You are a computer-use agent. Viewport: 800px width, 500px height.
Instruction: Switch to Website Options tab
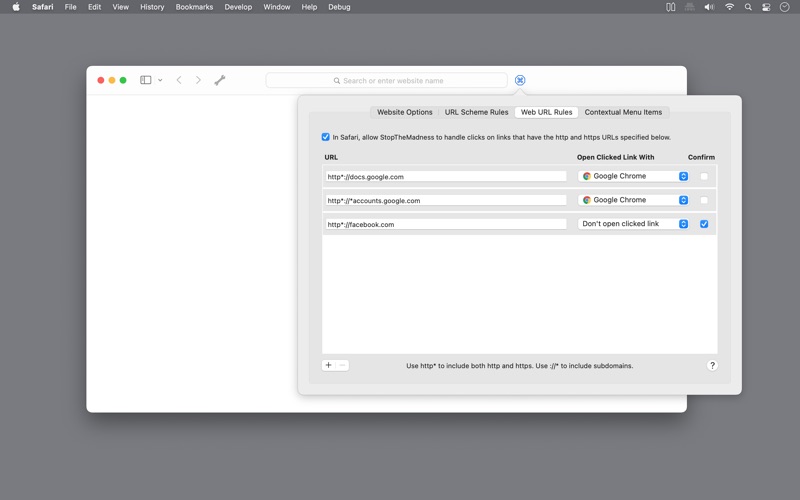(405, 112)
